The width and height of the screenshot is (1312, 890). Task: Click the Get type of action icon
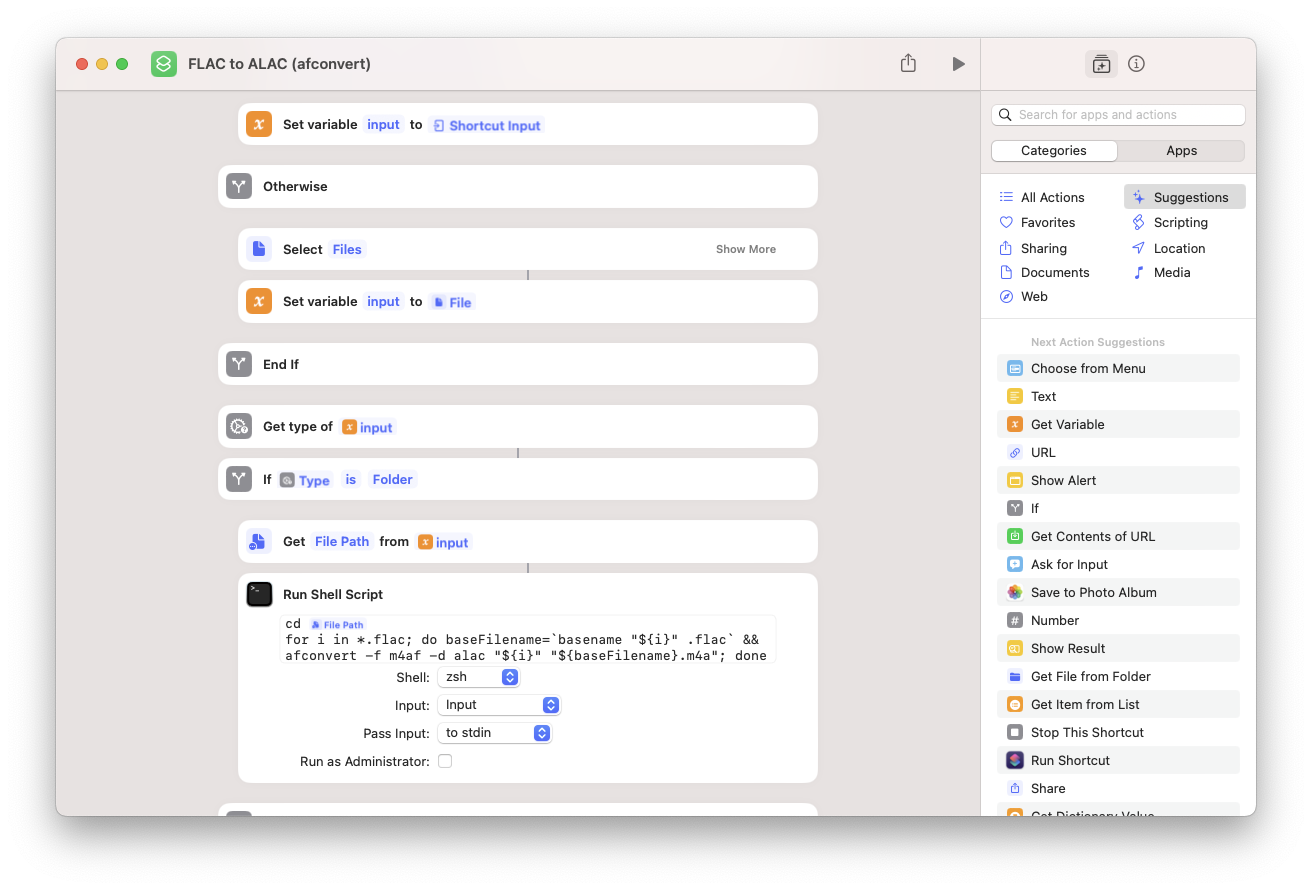(239, 427)
